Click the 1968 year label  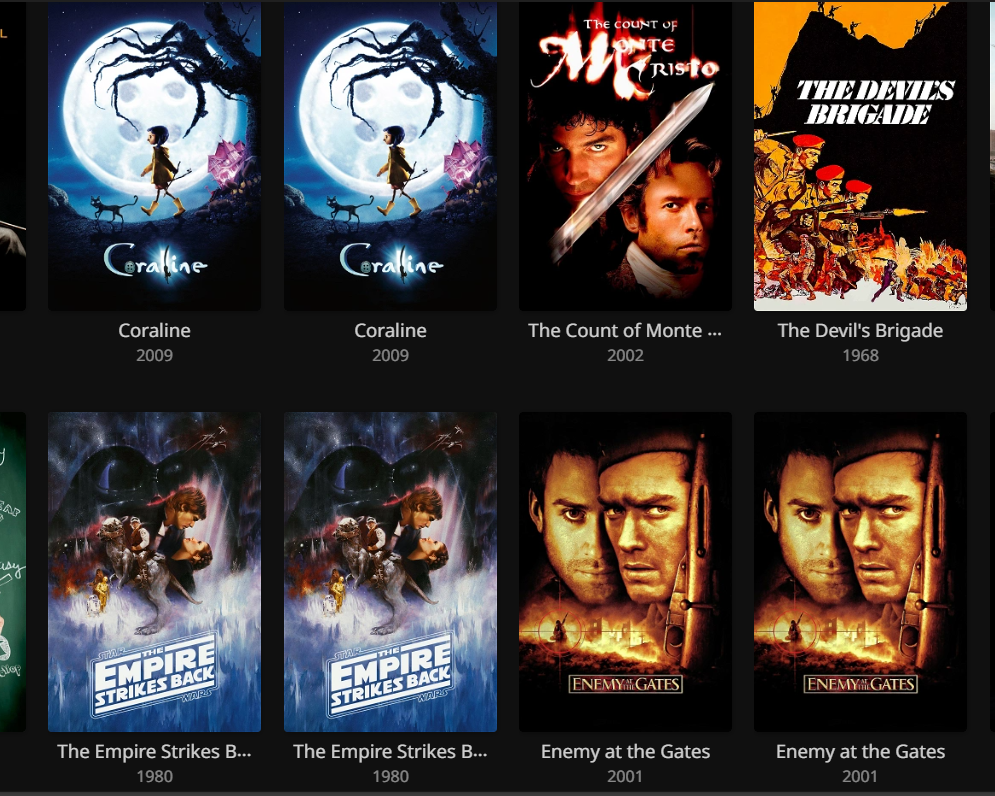860,355
